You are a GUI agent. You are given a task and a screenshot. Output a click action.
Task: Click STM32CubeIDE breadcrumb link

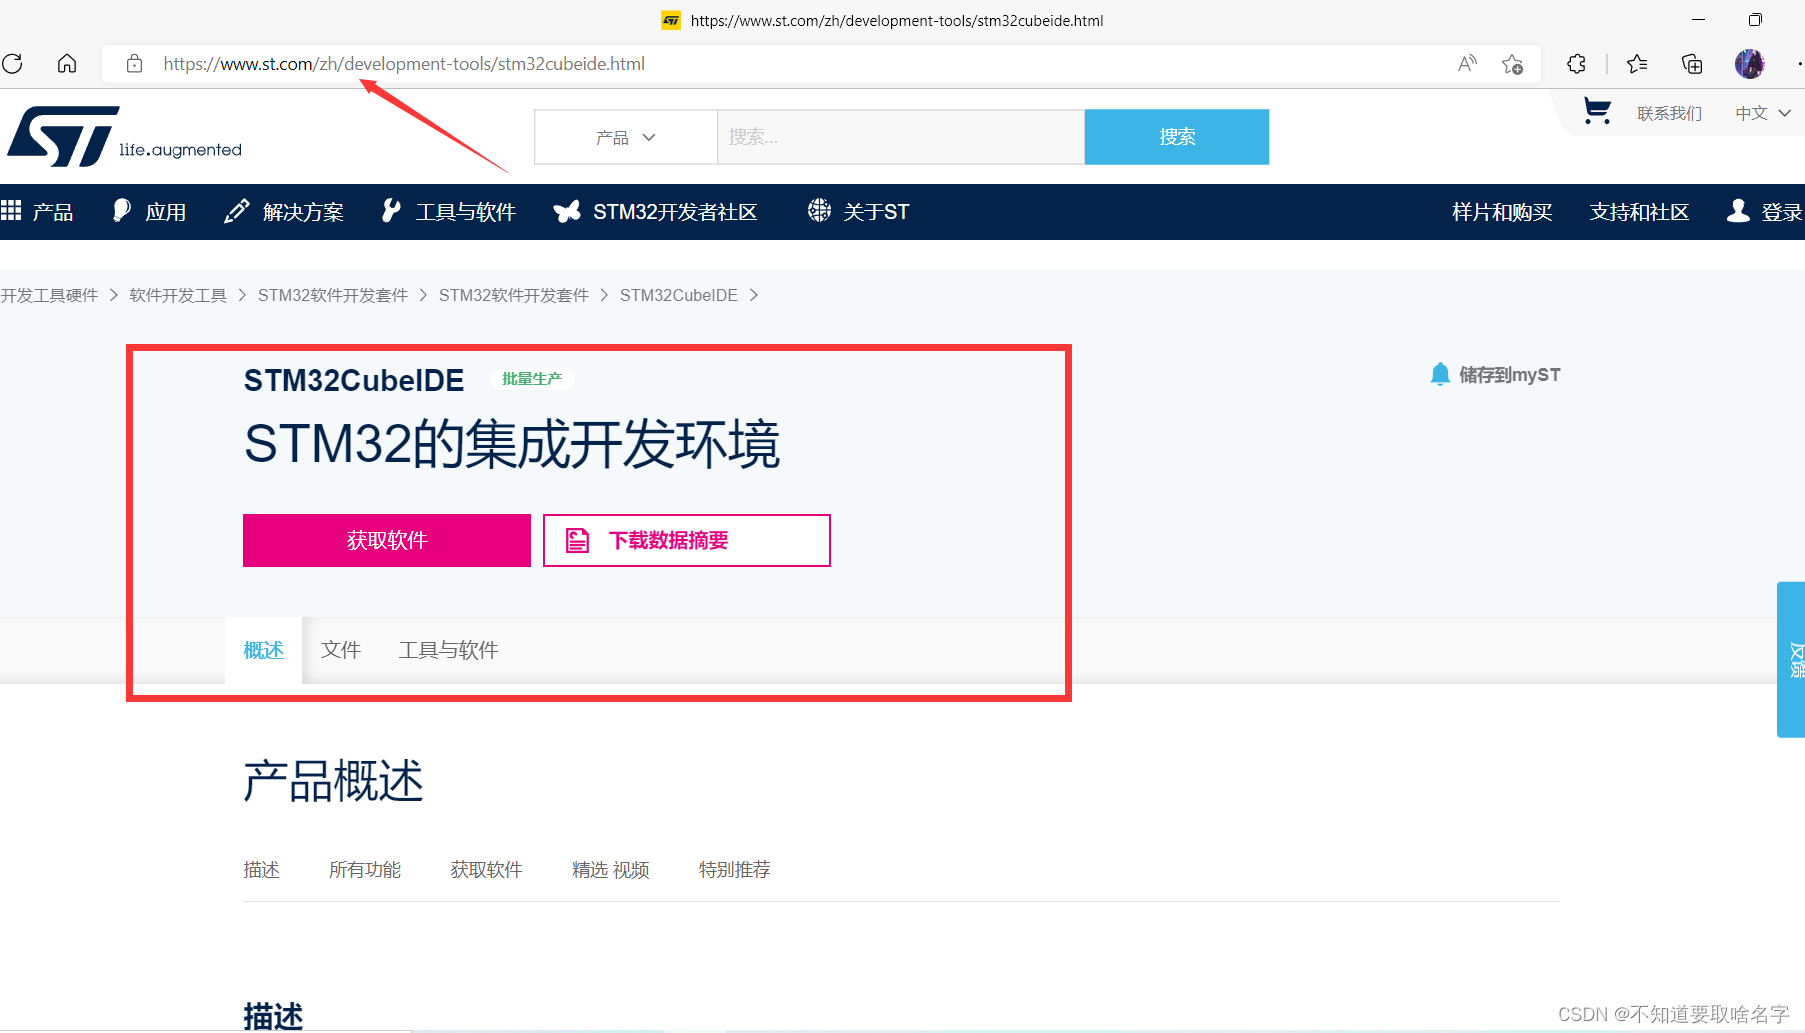(679, 295)
